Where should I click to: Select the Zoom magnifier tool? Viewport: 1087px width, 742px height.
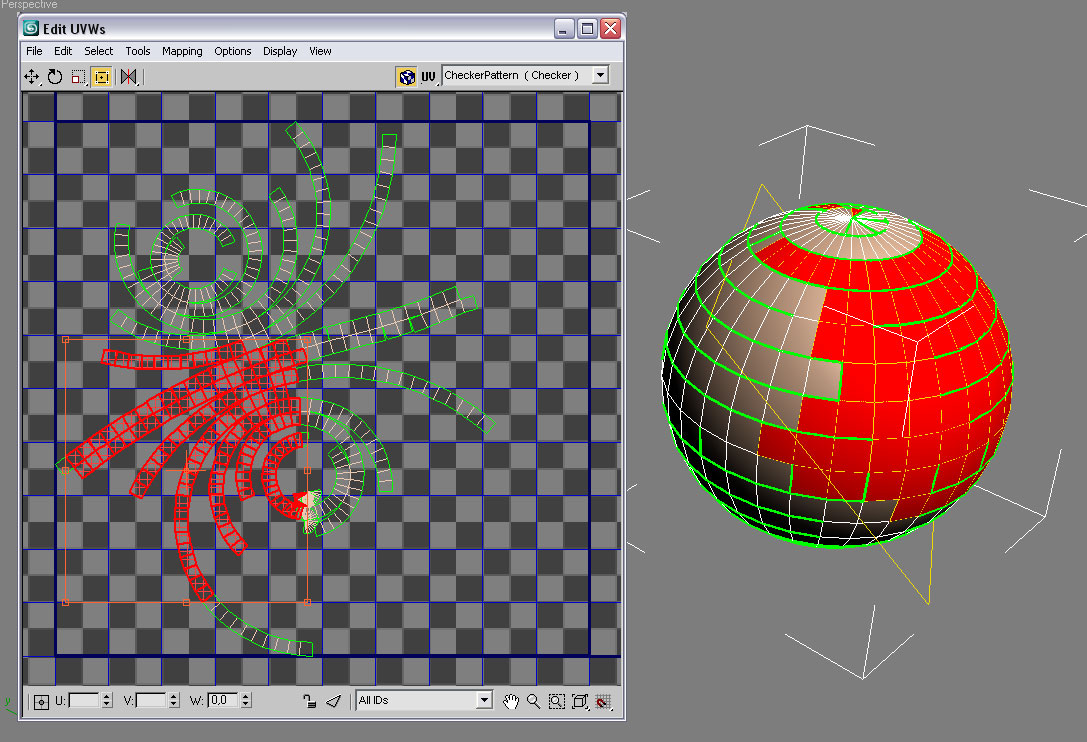click(533, 701)
